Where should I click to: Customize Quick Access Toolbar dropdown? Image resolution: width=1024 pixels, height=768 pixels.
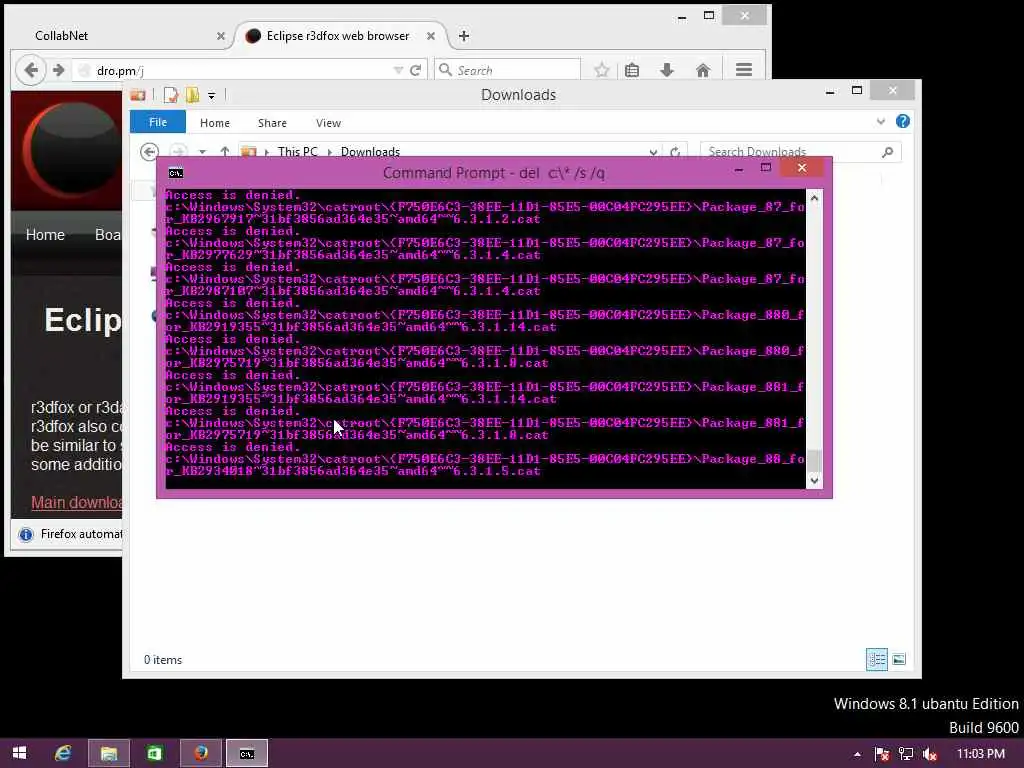[212, 96]
